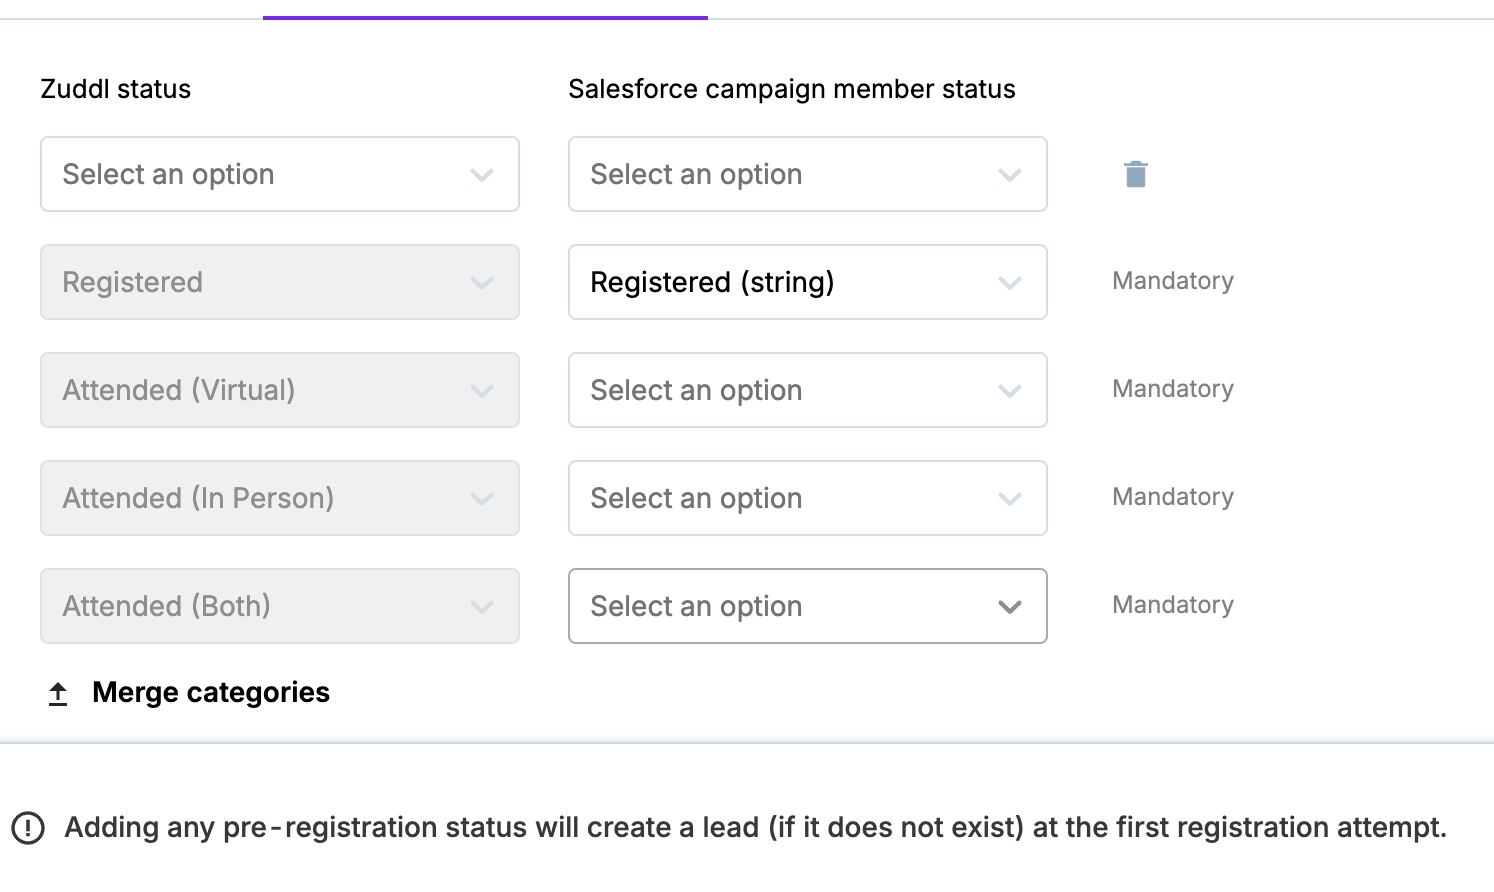The image size is (1494, 892).
Task: Click the chevron in Registered (string) dropdown
Action: click(1010, 283)
